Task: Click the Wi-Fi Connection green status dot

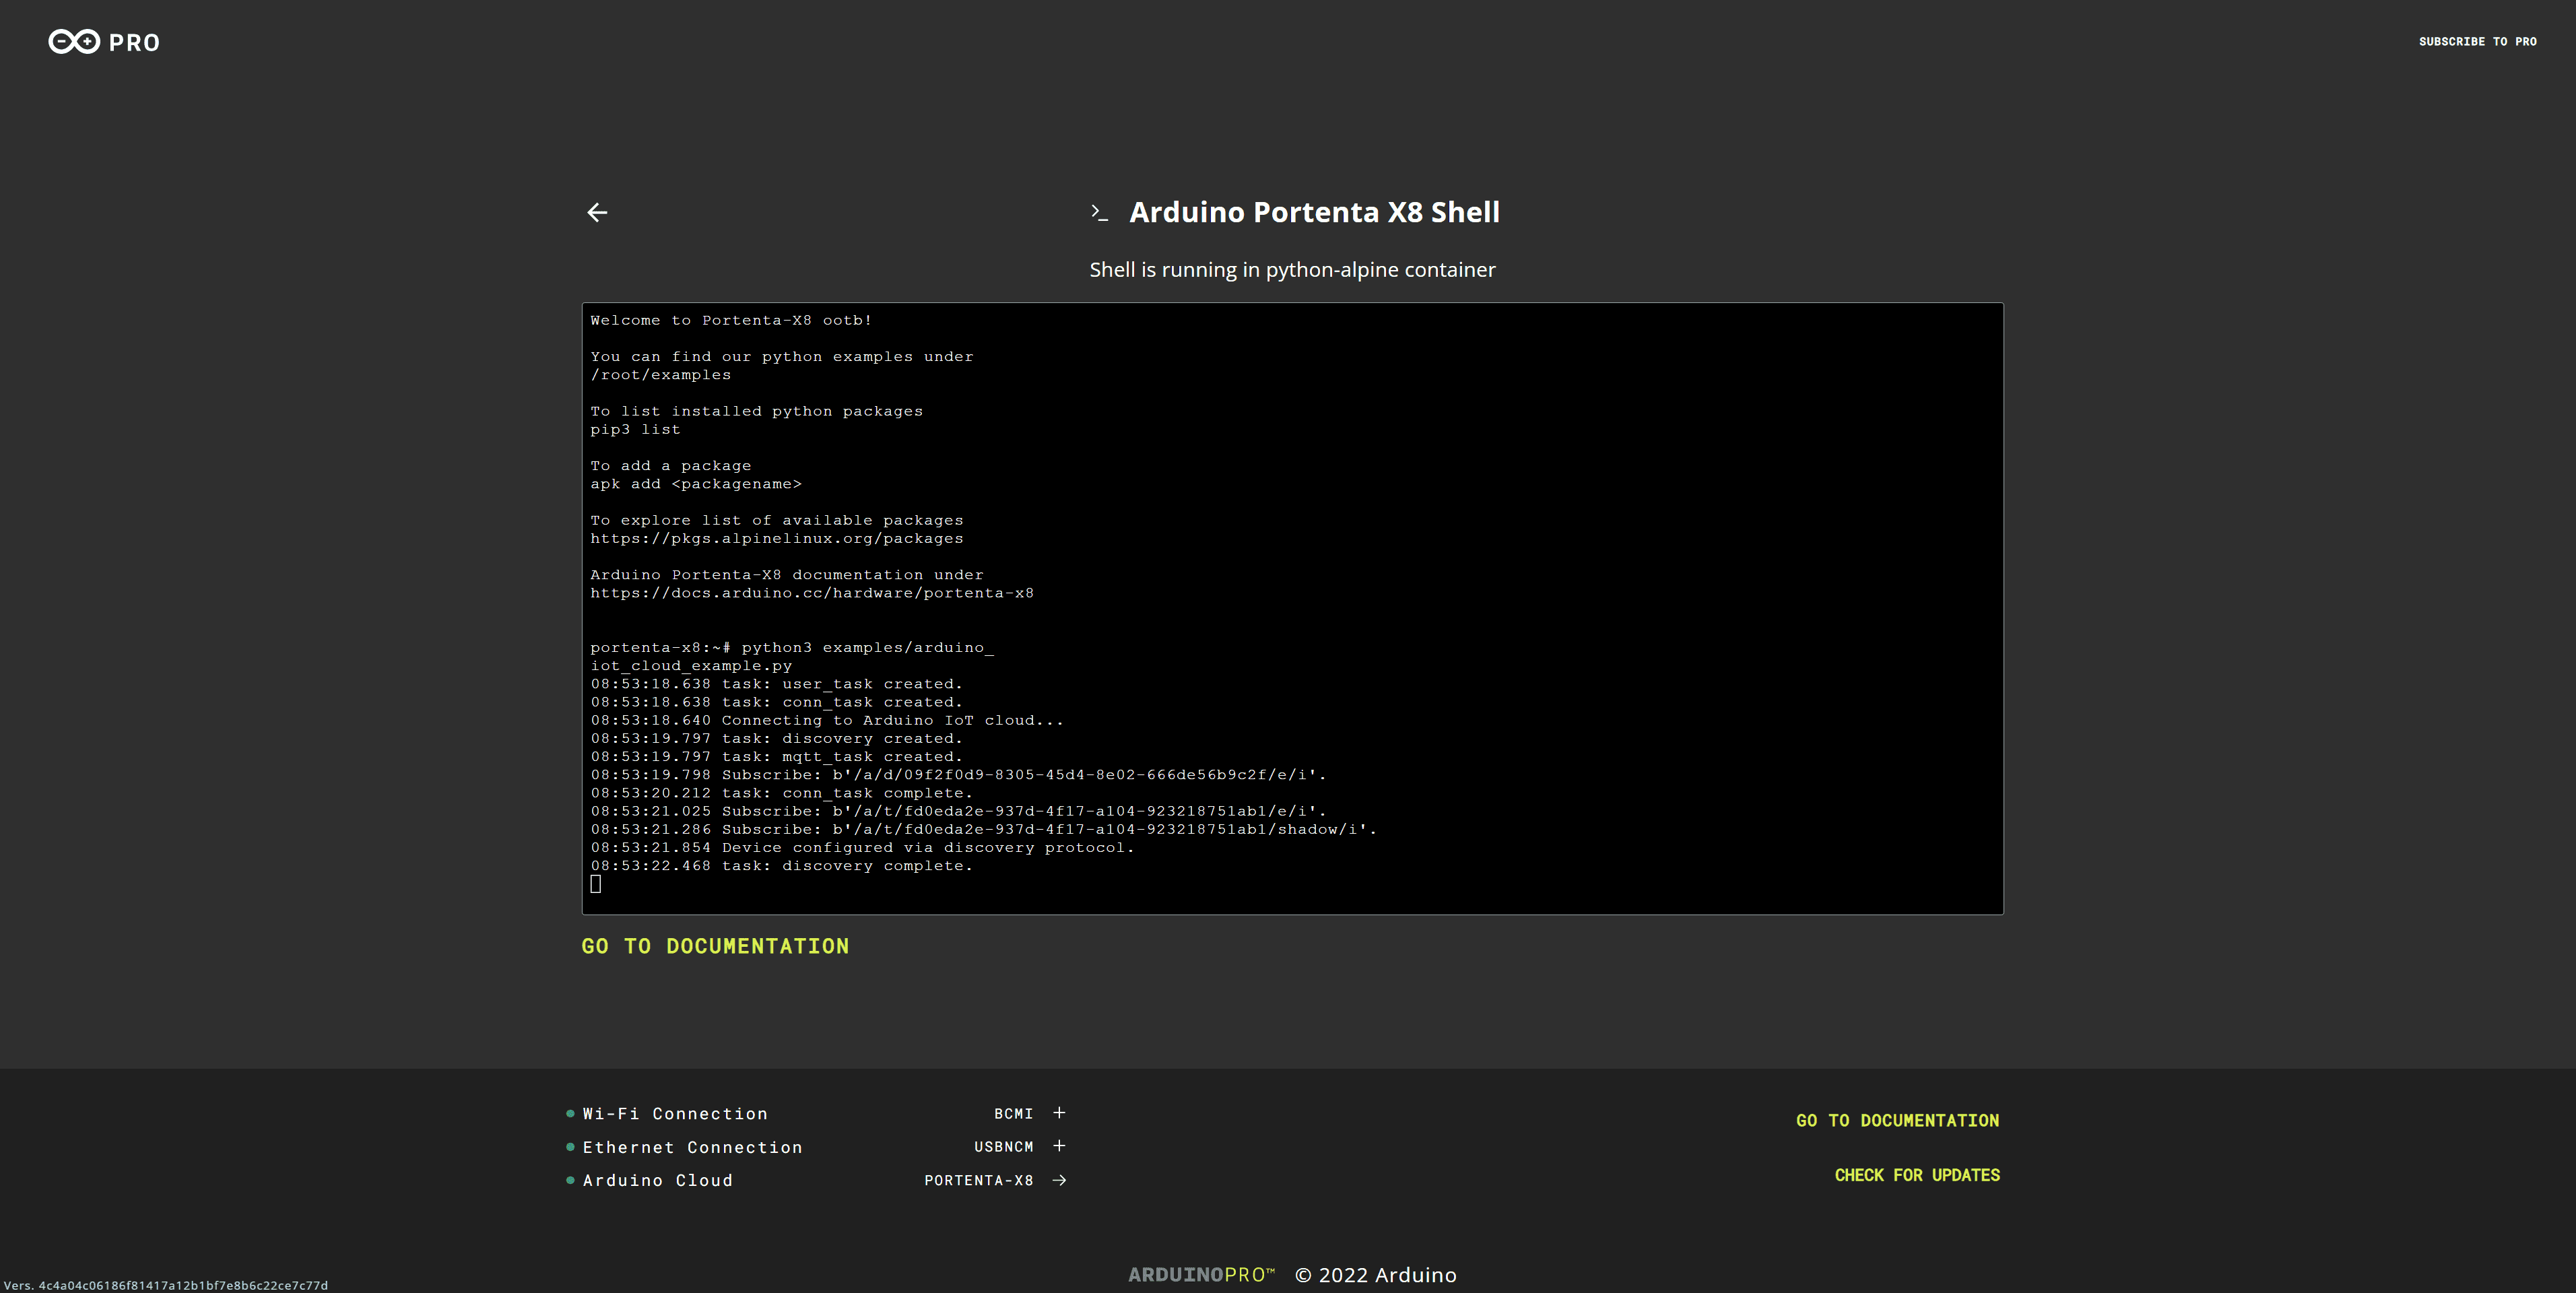Action: [x=570, y=1113]
